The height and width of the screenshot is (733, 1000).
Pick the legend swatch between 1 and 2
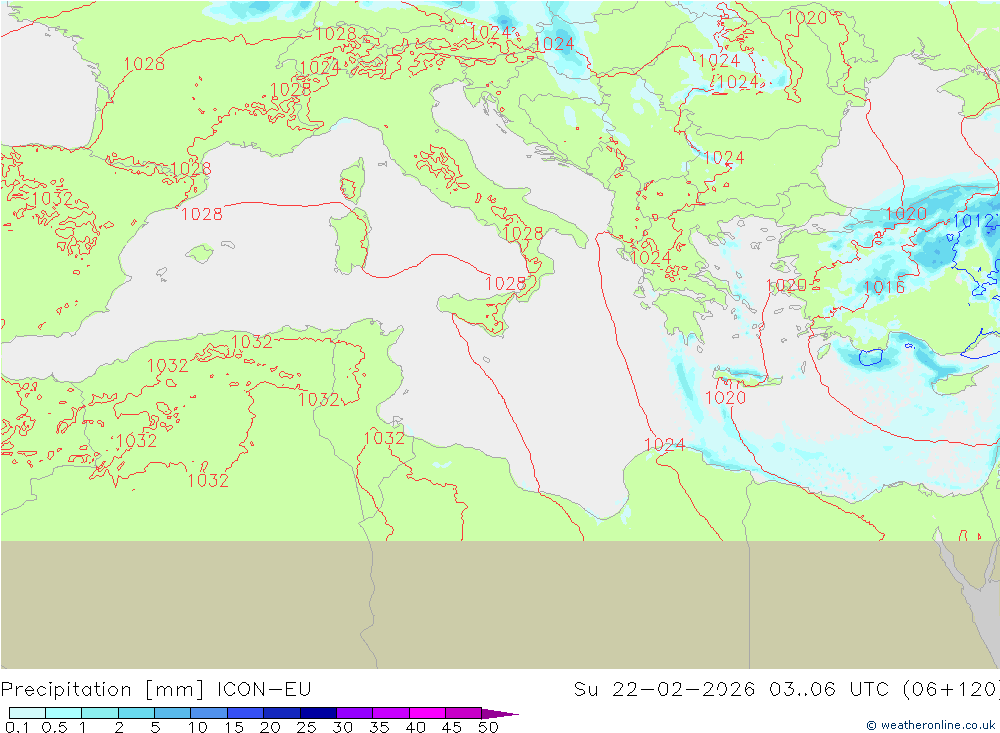pos(99,713)
